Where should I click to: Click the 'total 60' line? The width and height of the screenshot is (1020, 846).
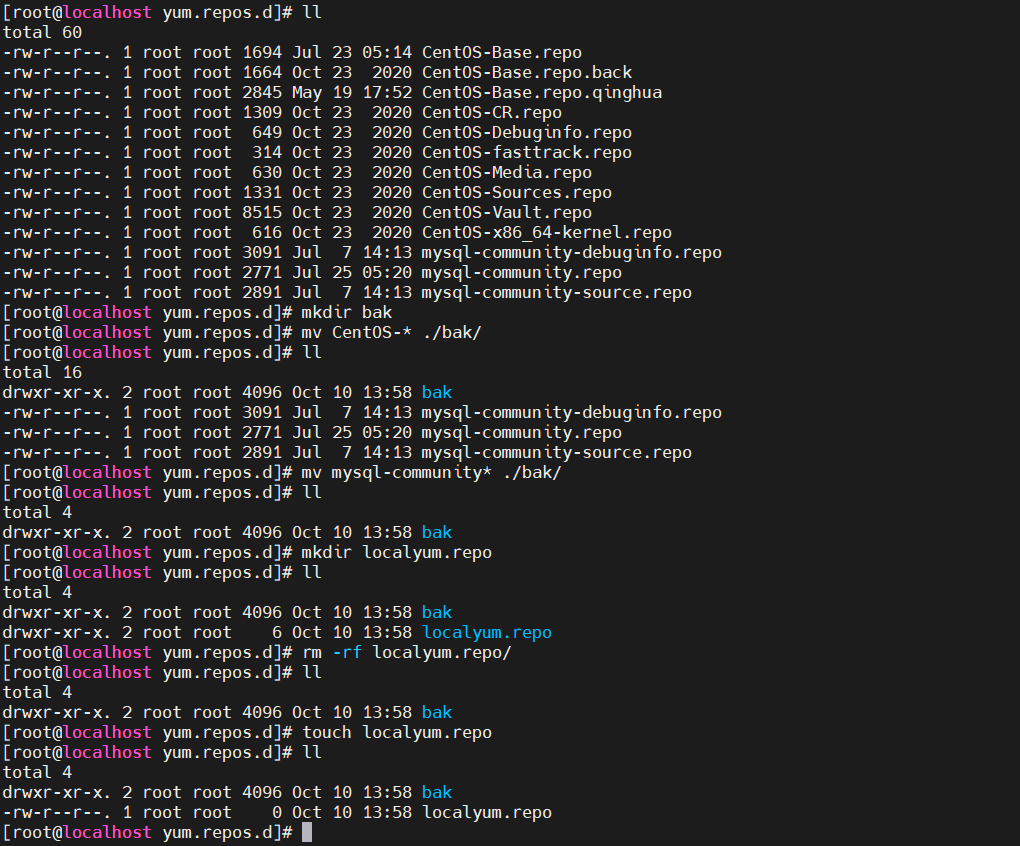42,33
